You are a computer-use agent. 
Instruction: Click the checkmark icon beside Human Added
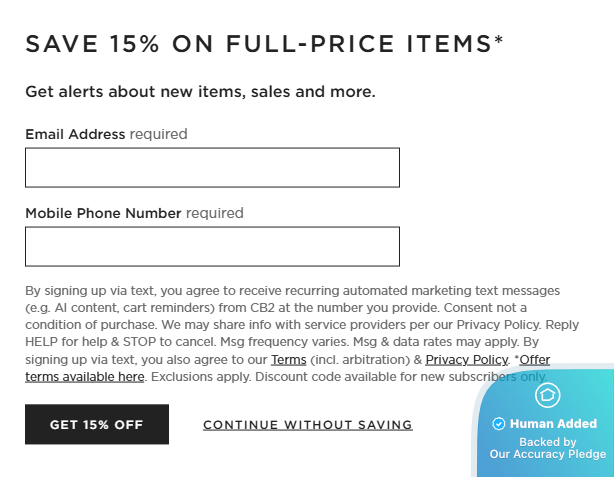tap(499, 424)
